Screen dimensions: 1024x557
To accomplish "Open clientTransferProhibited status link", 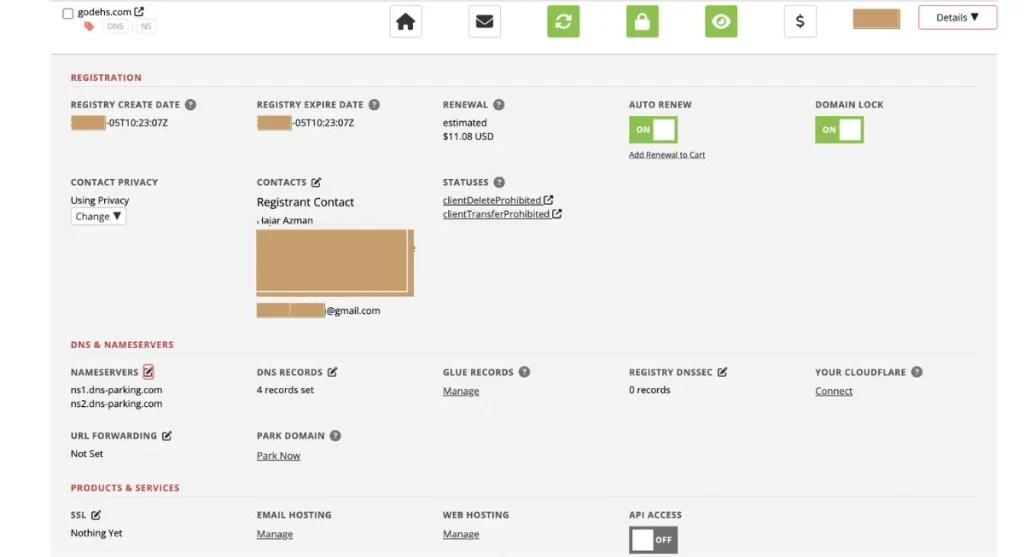I will pyautogui.click(x=502, y=214).
